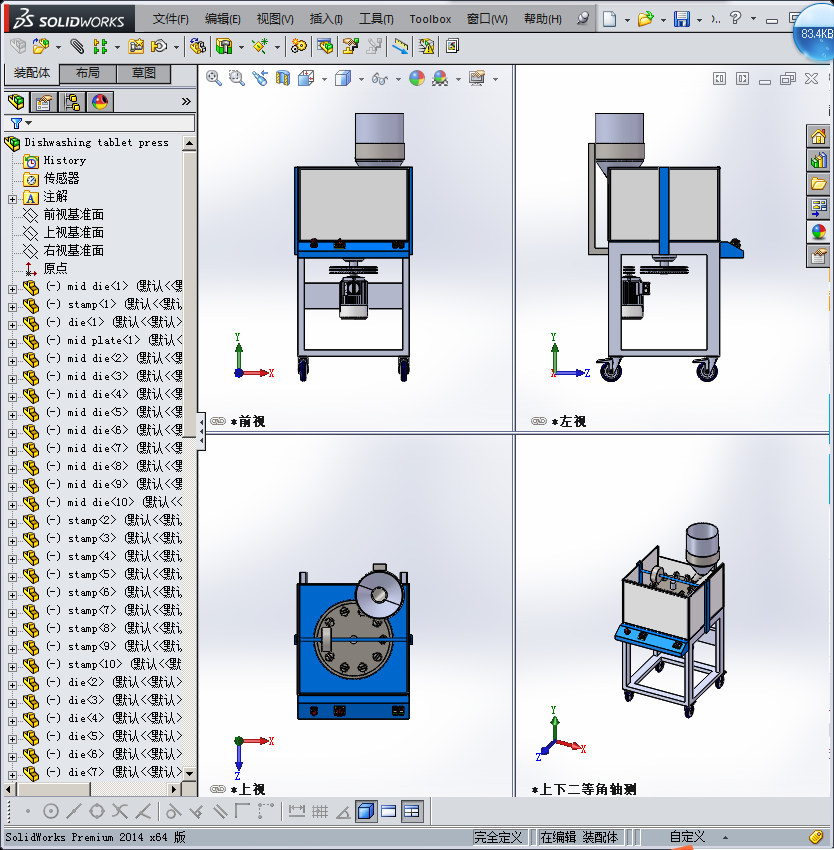Open the View Orientation dropdown arrow
The width and height of the screenshot is (834, 850).
coord(324,79)
